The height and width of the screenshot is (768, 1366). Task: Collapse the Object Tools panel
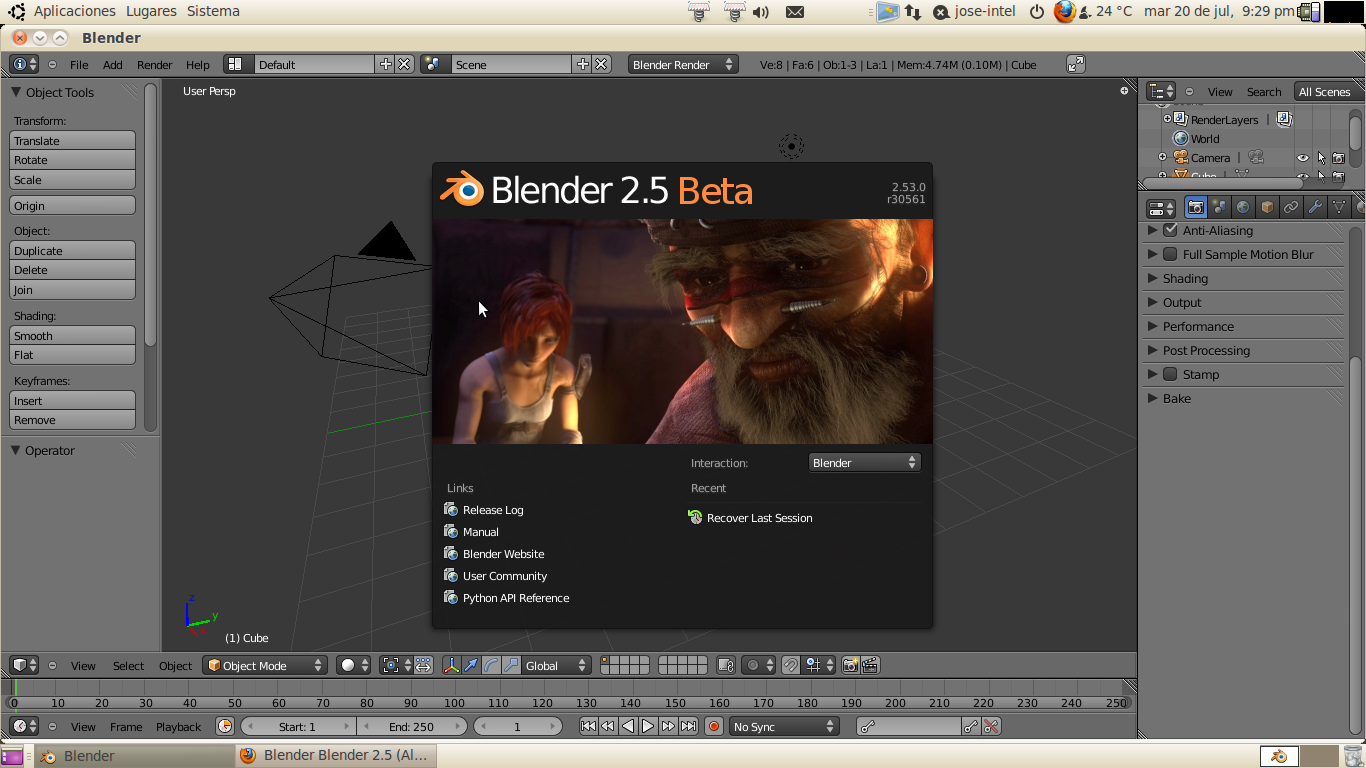point(16,92)
